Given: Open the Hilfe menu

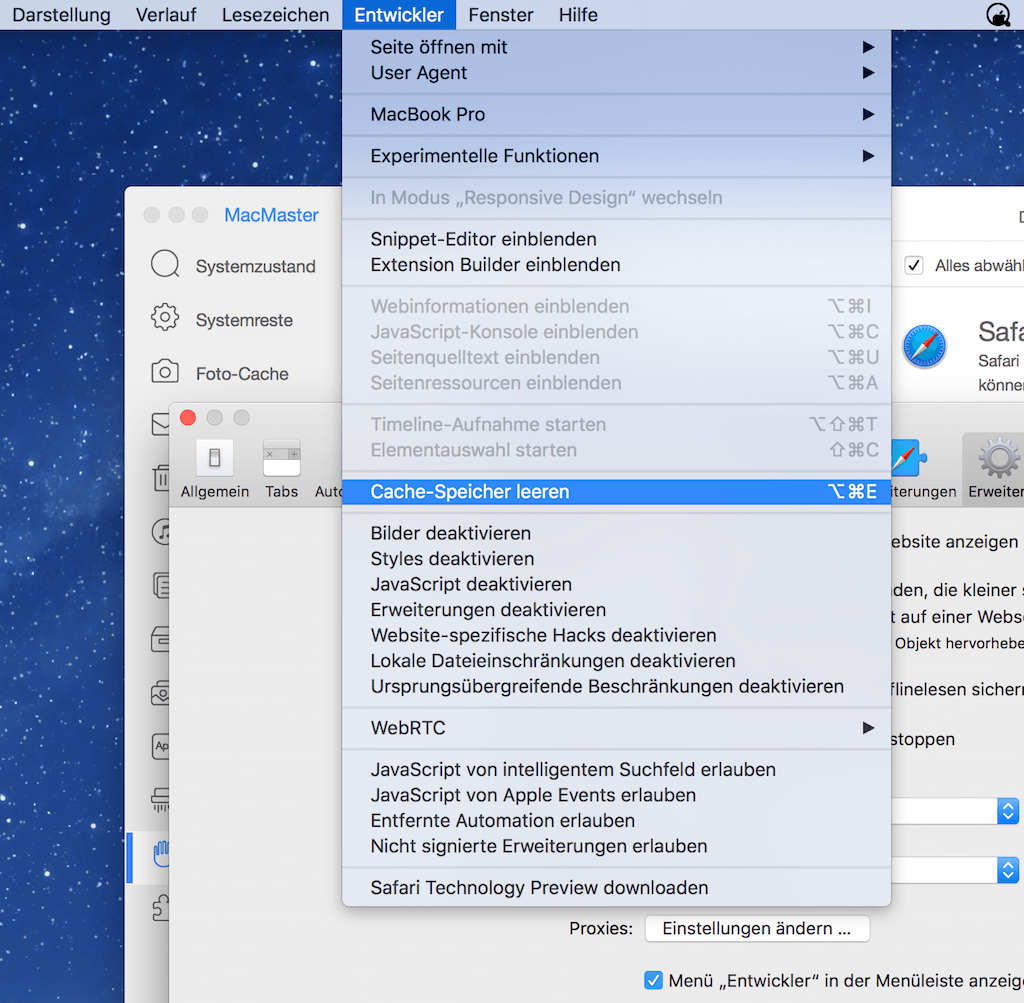Looking at the screenshot, I should pos(578,14).
